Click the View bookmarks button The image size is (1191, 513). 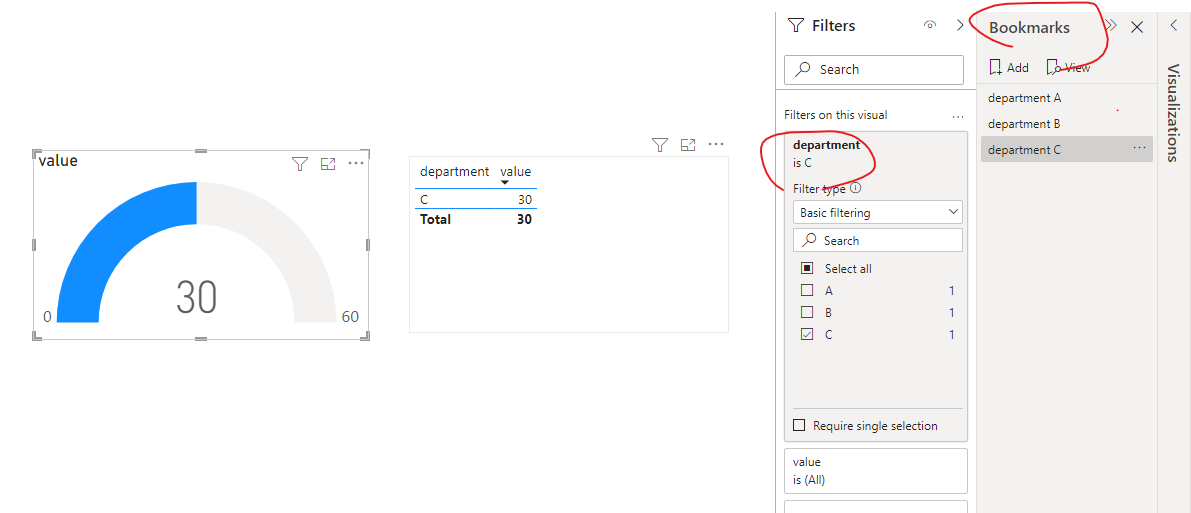(1069, 68)
